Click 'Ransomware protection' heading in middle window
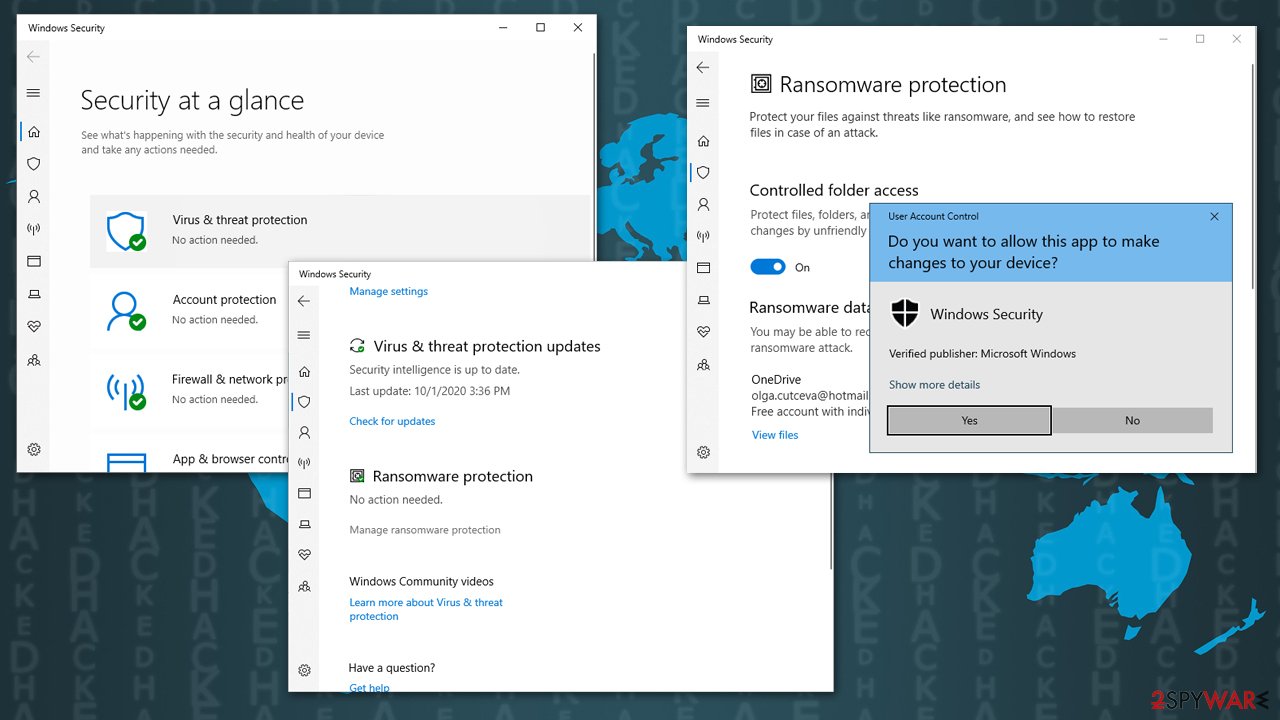The height and width of the screenshot is (720, 1280). click(x=452, y=476)
